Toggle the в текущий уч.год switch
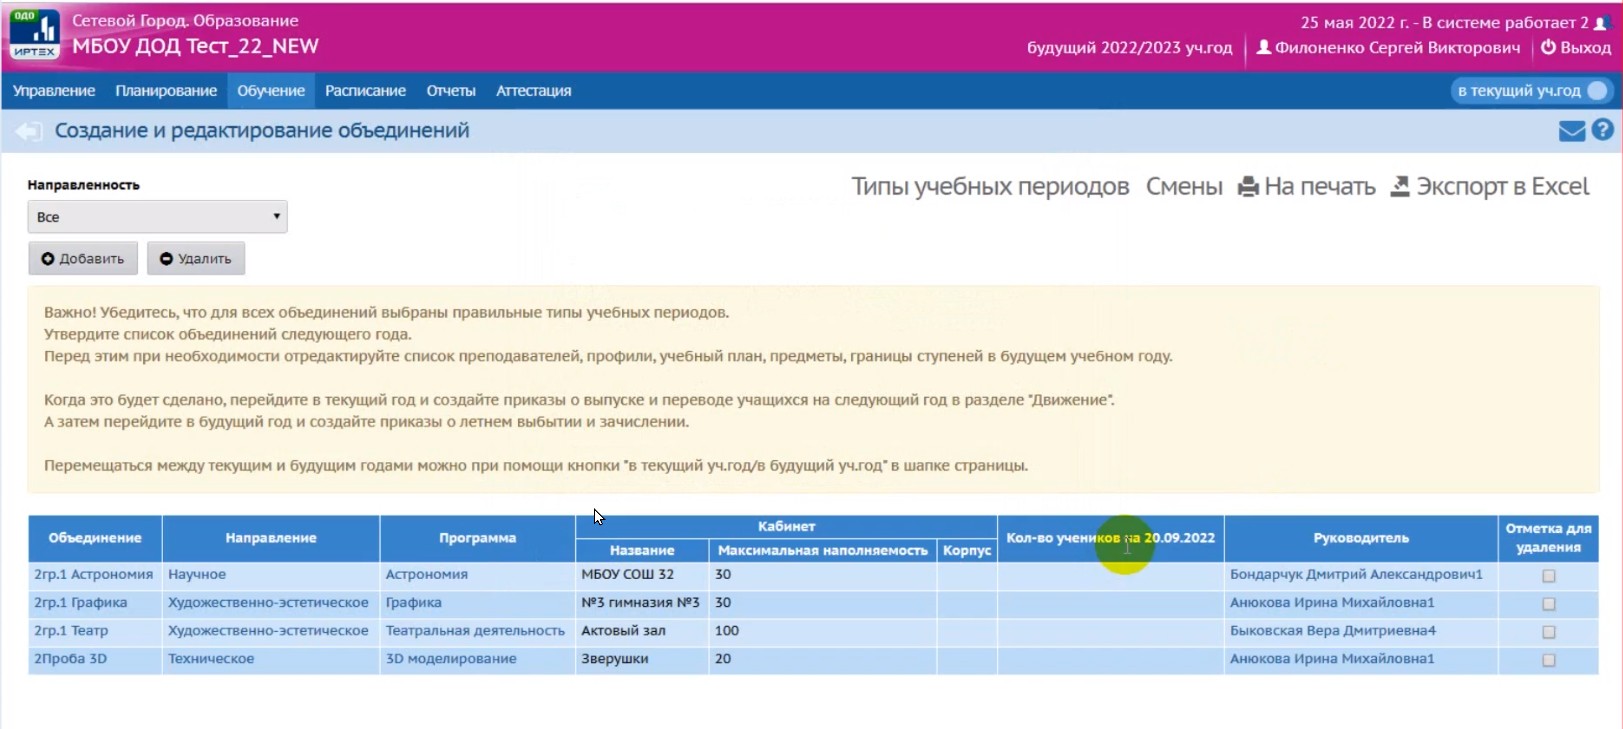The image size is (1623, 729). pos(1533,91)
